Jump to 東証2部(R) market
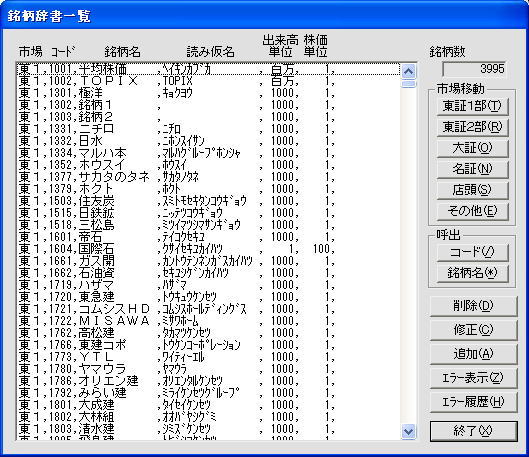Screen dimensions: 529x457 [x=472, y=127]
